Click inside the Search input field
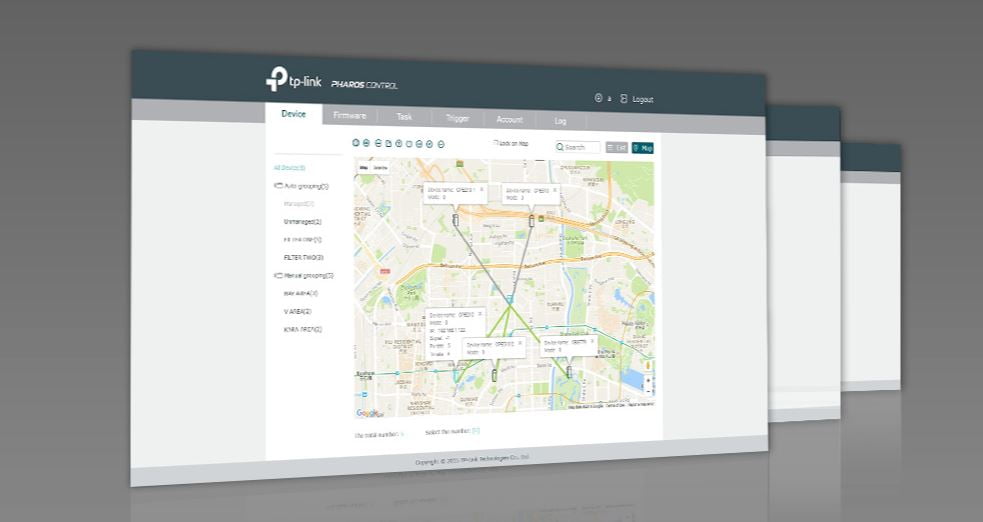Image resolution: width=983 pixels, height=522 pixels. [578, 147]
